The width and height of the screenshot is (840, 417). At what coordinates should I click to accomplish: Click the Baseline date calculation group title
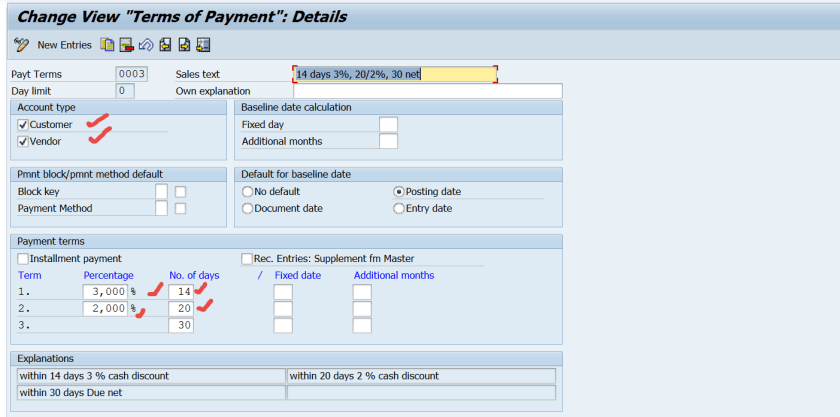[296, 107]
